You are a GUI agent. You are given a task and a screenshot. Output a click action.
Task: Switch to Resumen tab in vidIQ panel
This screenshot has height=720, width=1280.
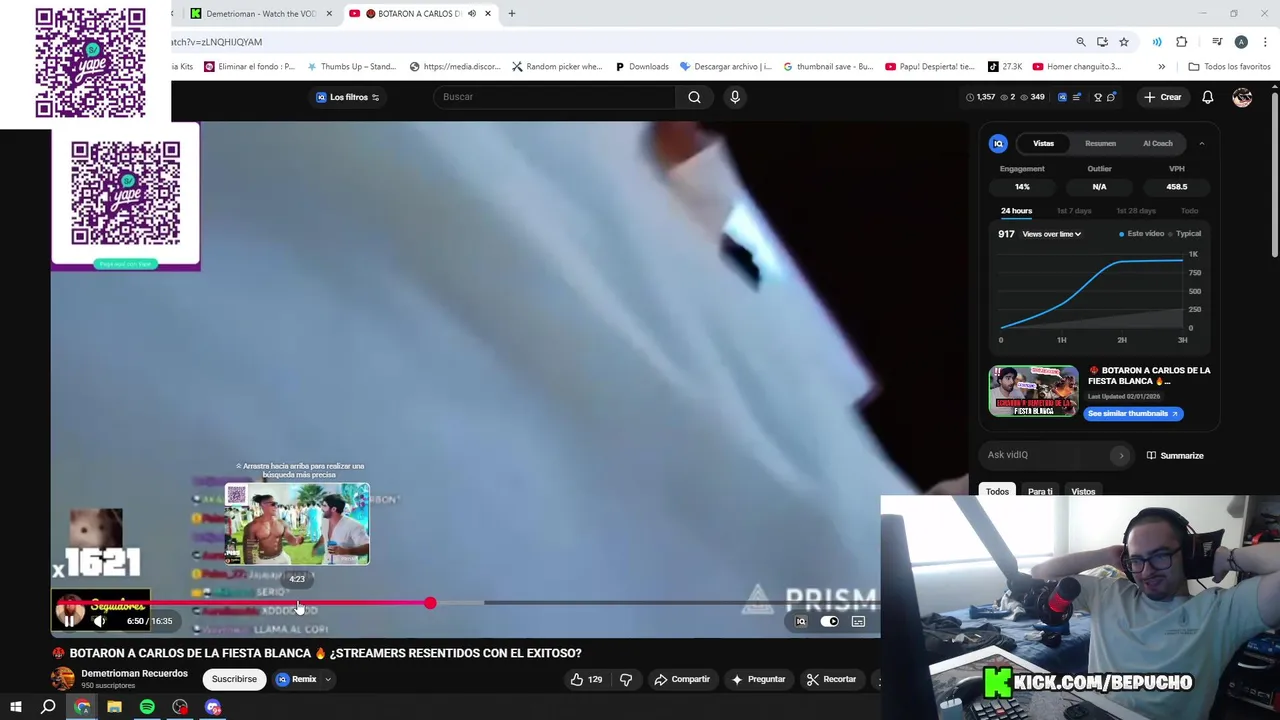pyautogui.click(x=1100, y=143)
